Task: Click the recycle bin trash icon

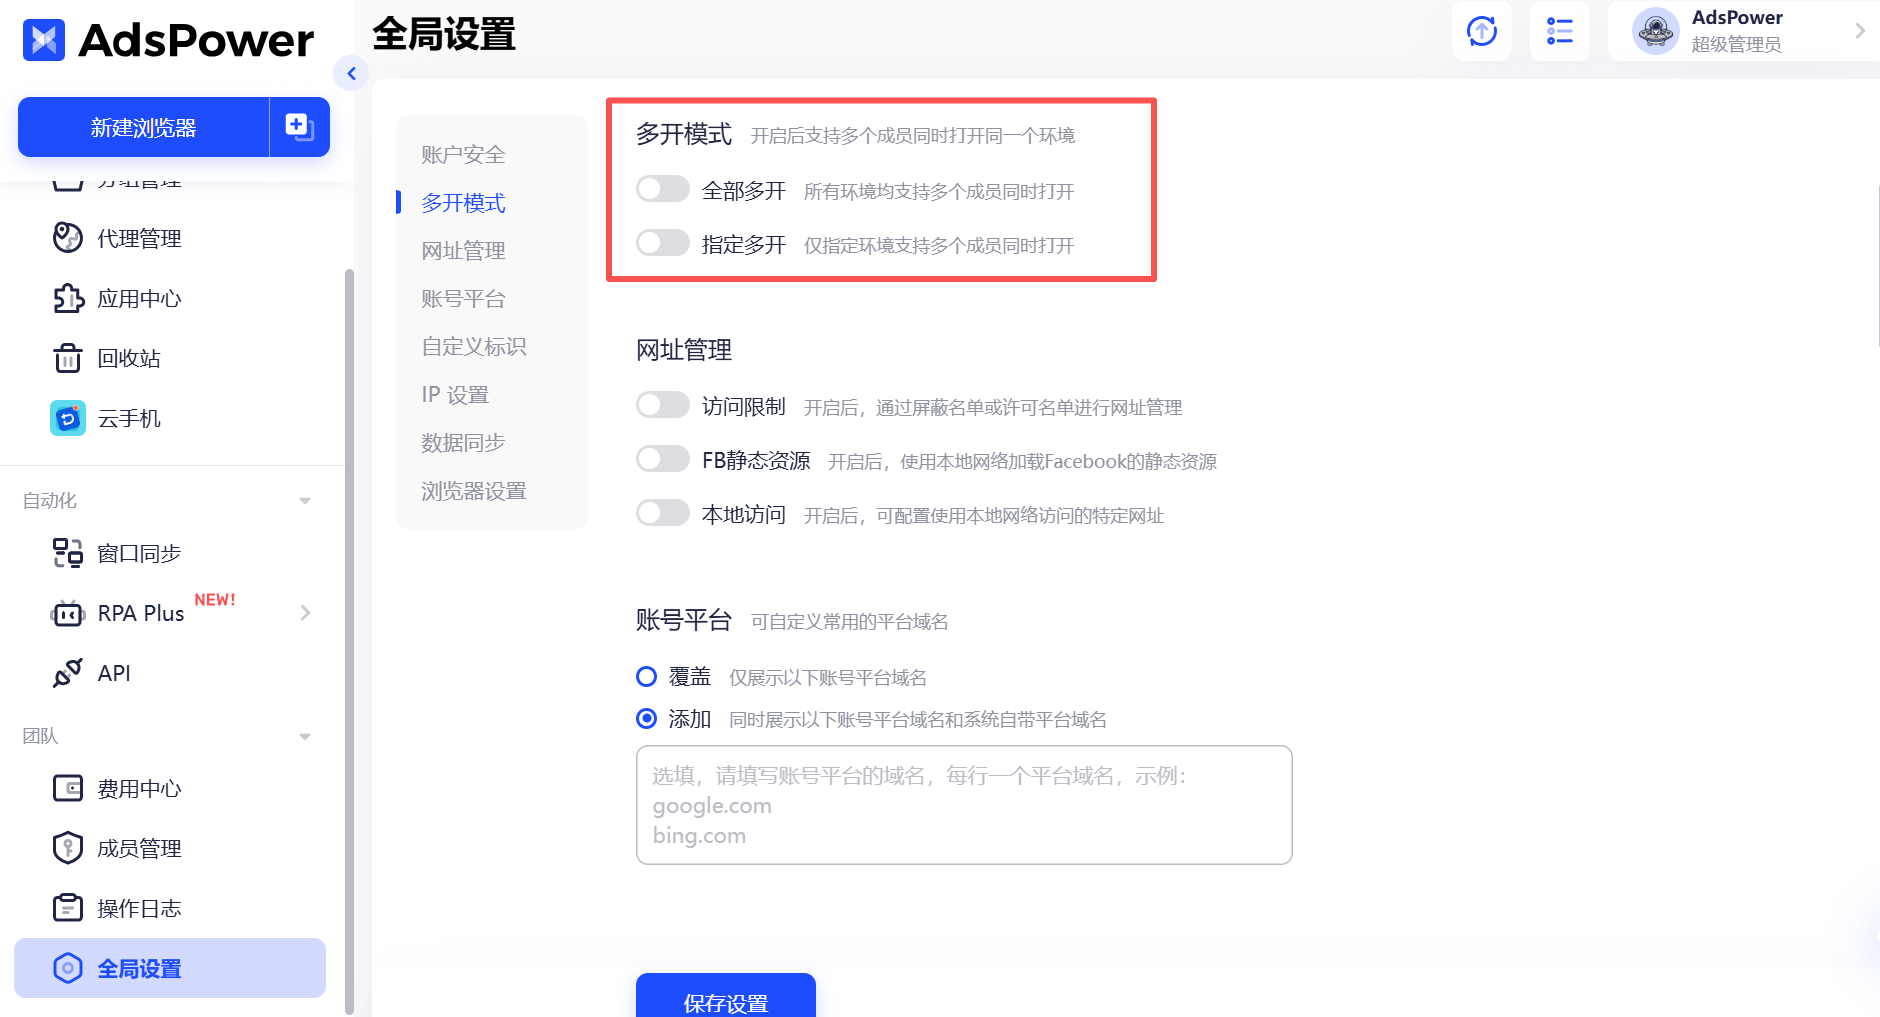Action: point(67,358)
